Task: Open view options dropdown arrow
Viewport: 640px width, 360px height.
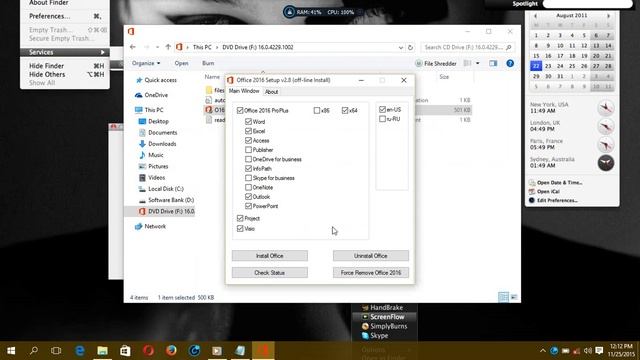Action: coord(478,63)
